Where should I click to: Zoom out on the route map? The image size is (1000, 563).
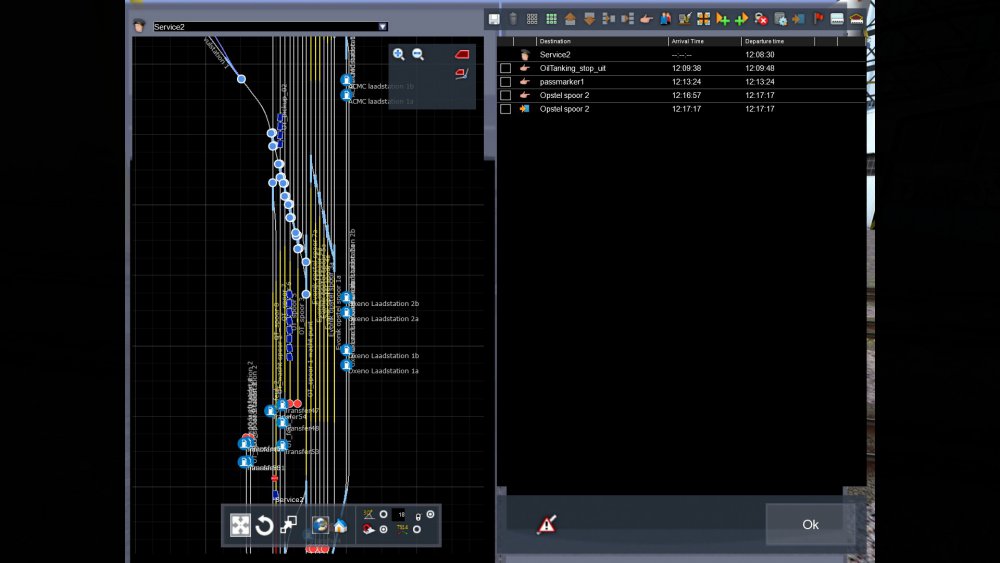418,54
